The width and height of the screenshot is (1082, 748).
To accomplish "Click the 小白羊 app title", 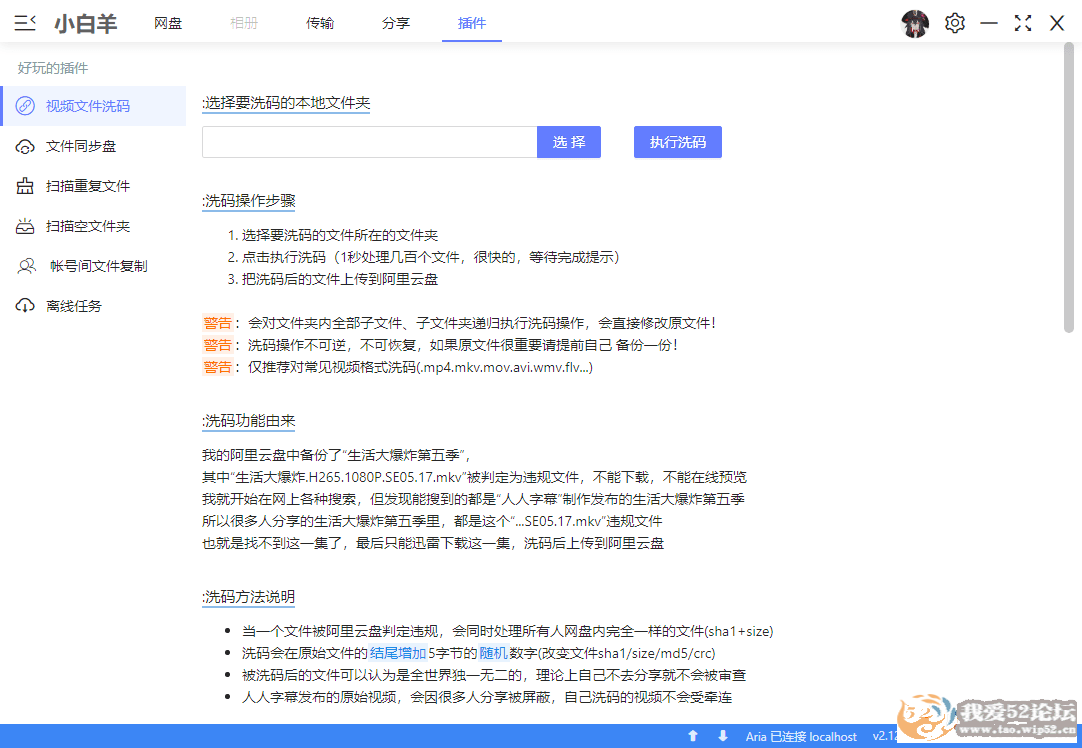I will (x=86, y=23).
